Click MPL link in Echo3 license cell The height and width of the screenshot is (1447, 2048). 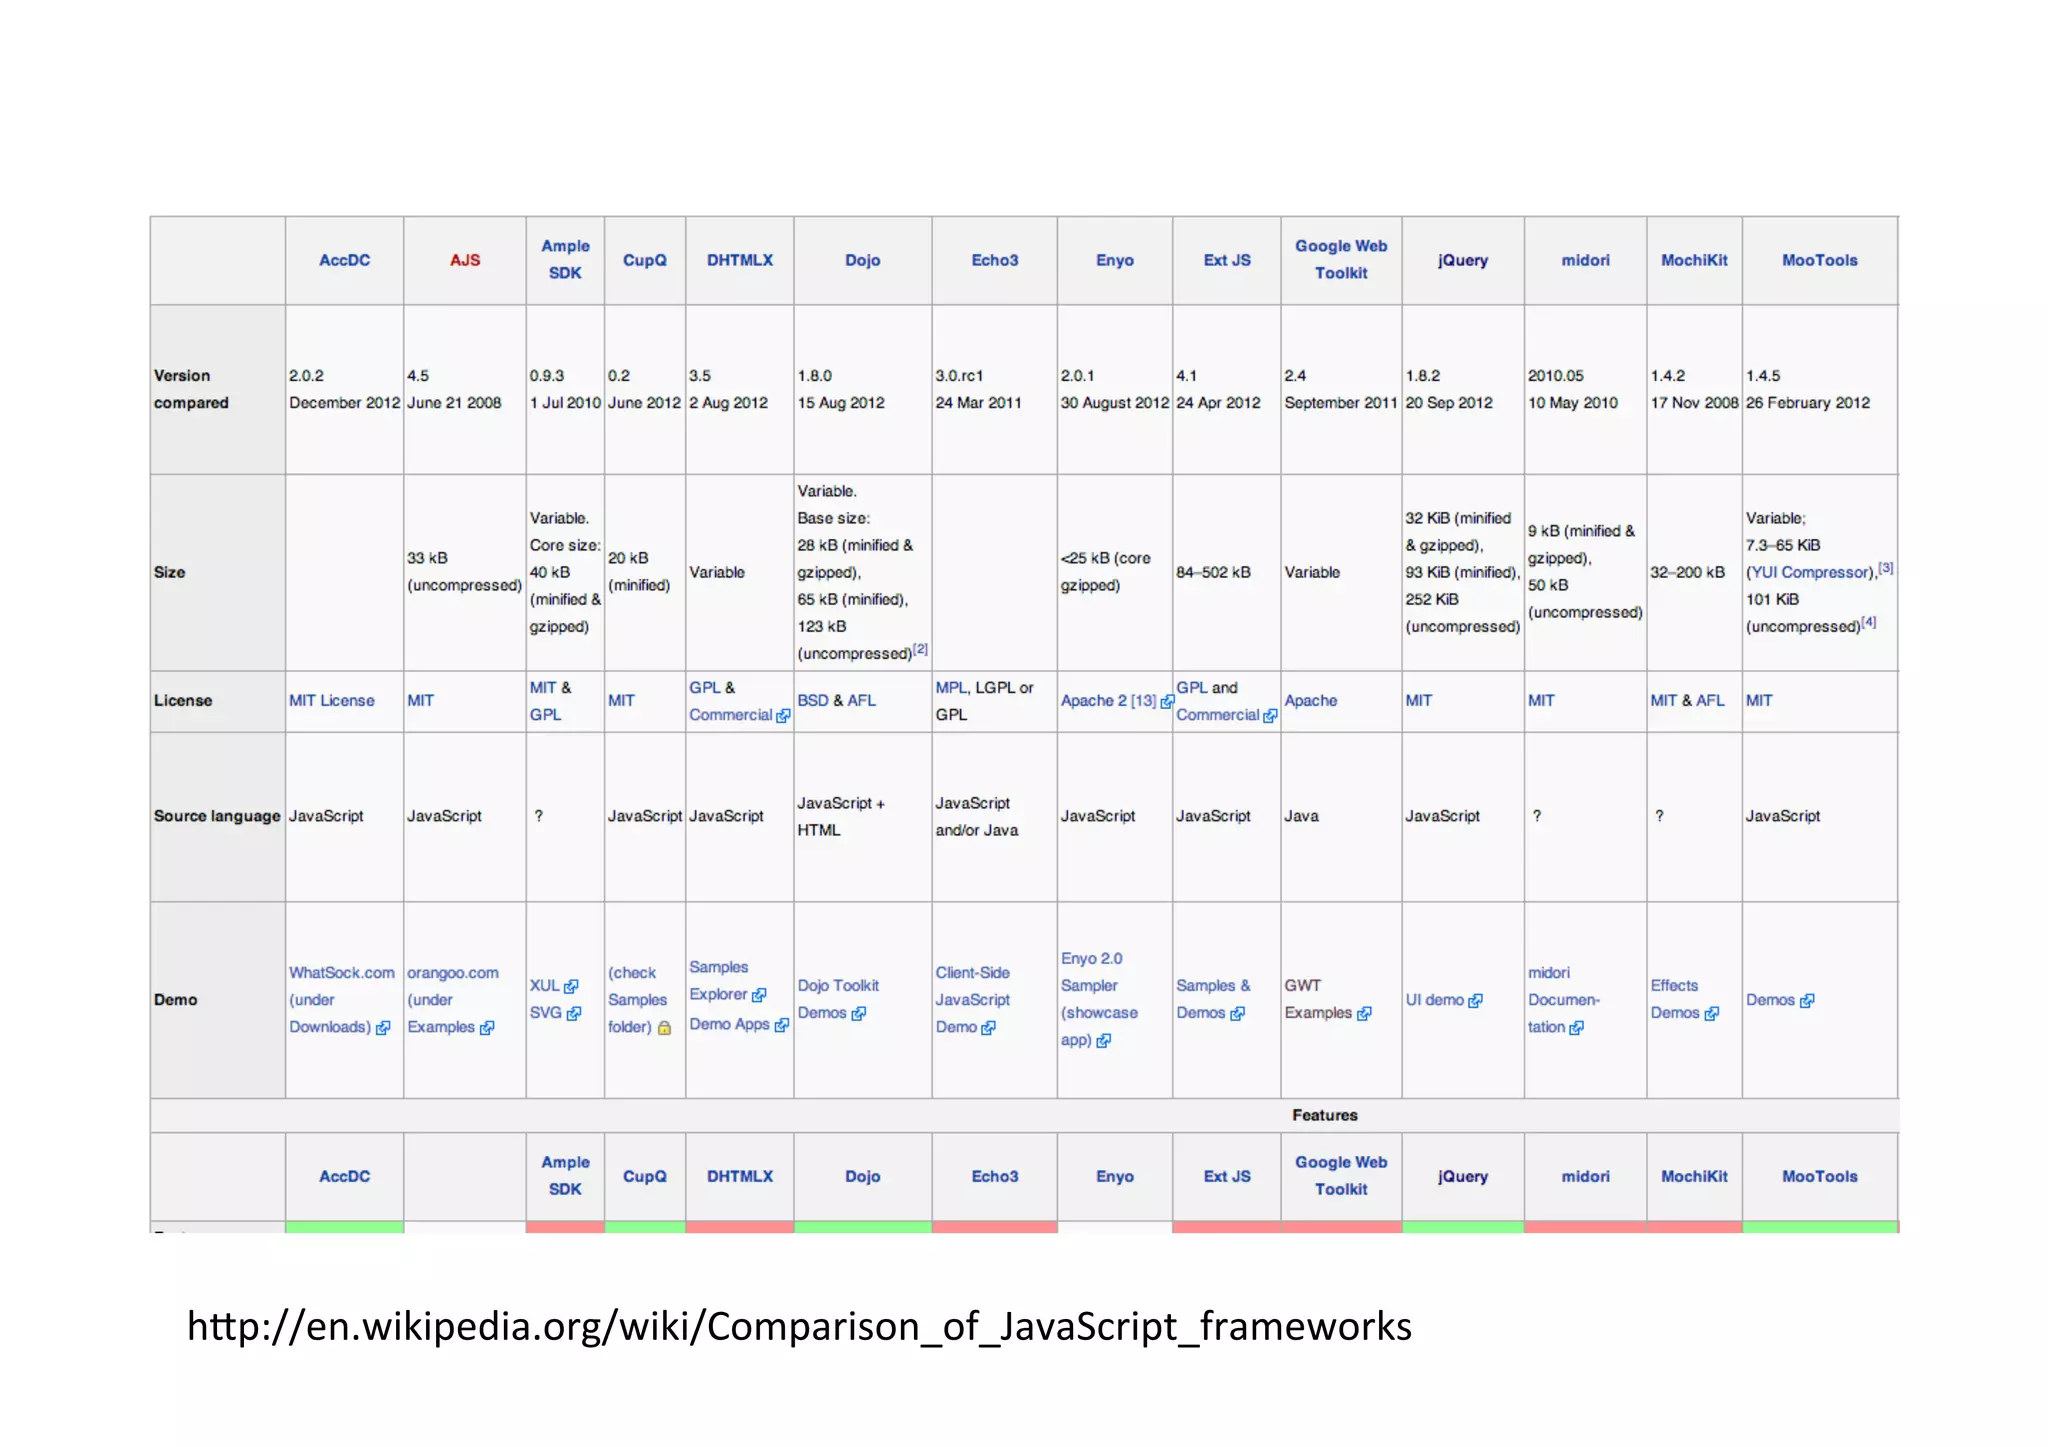coord(950,687)
